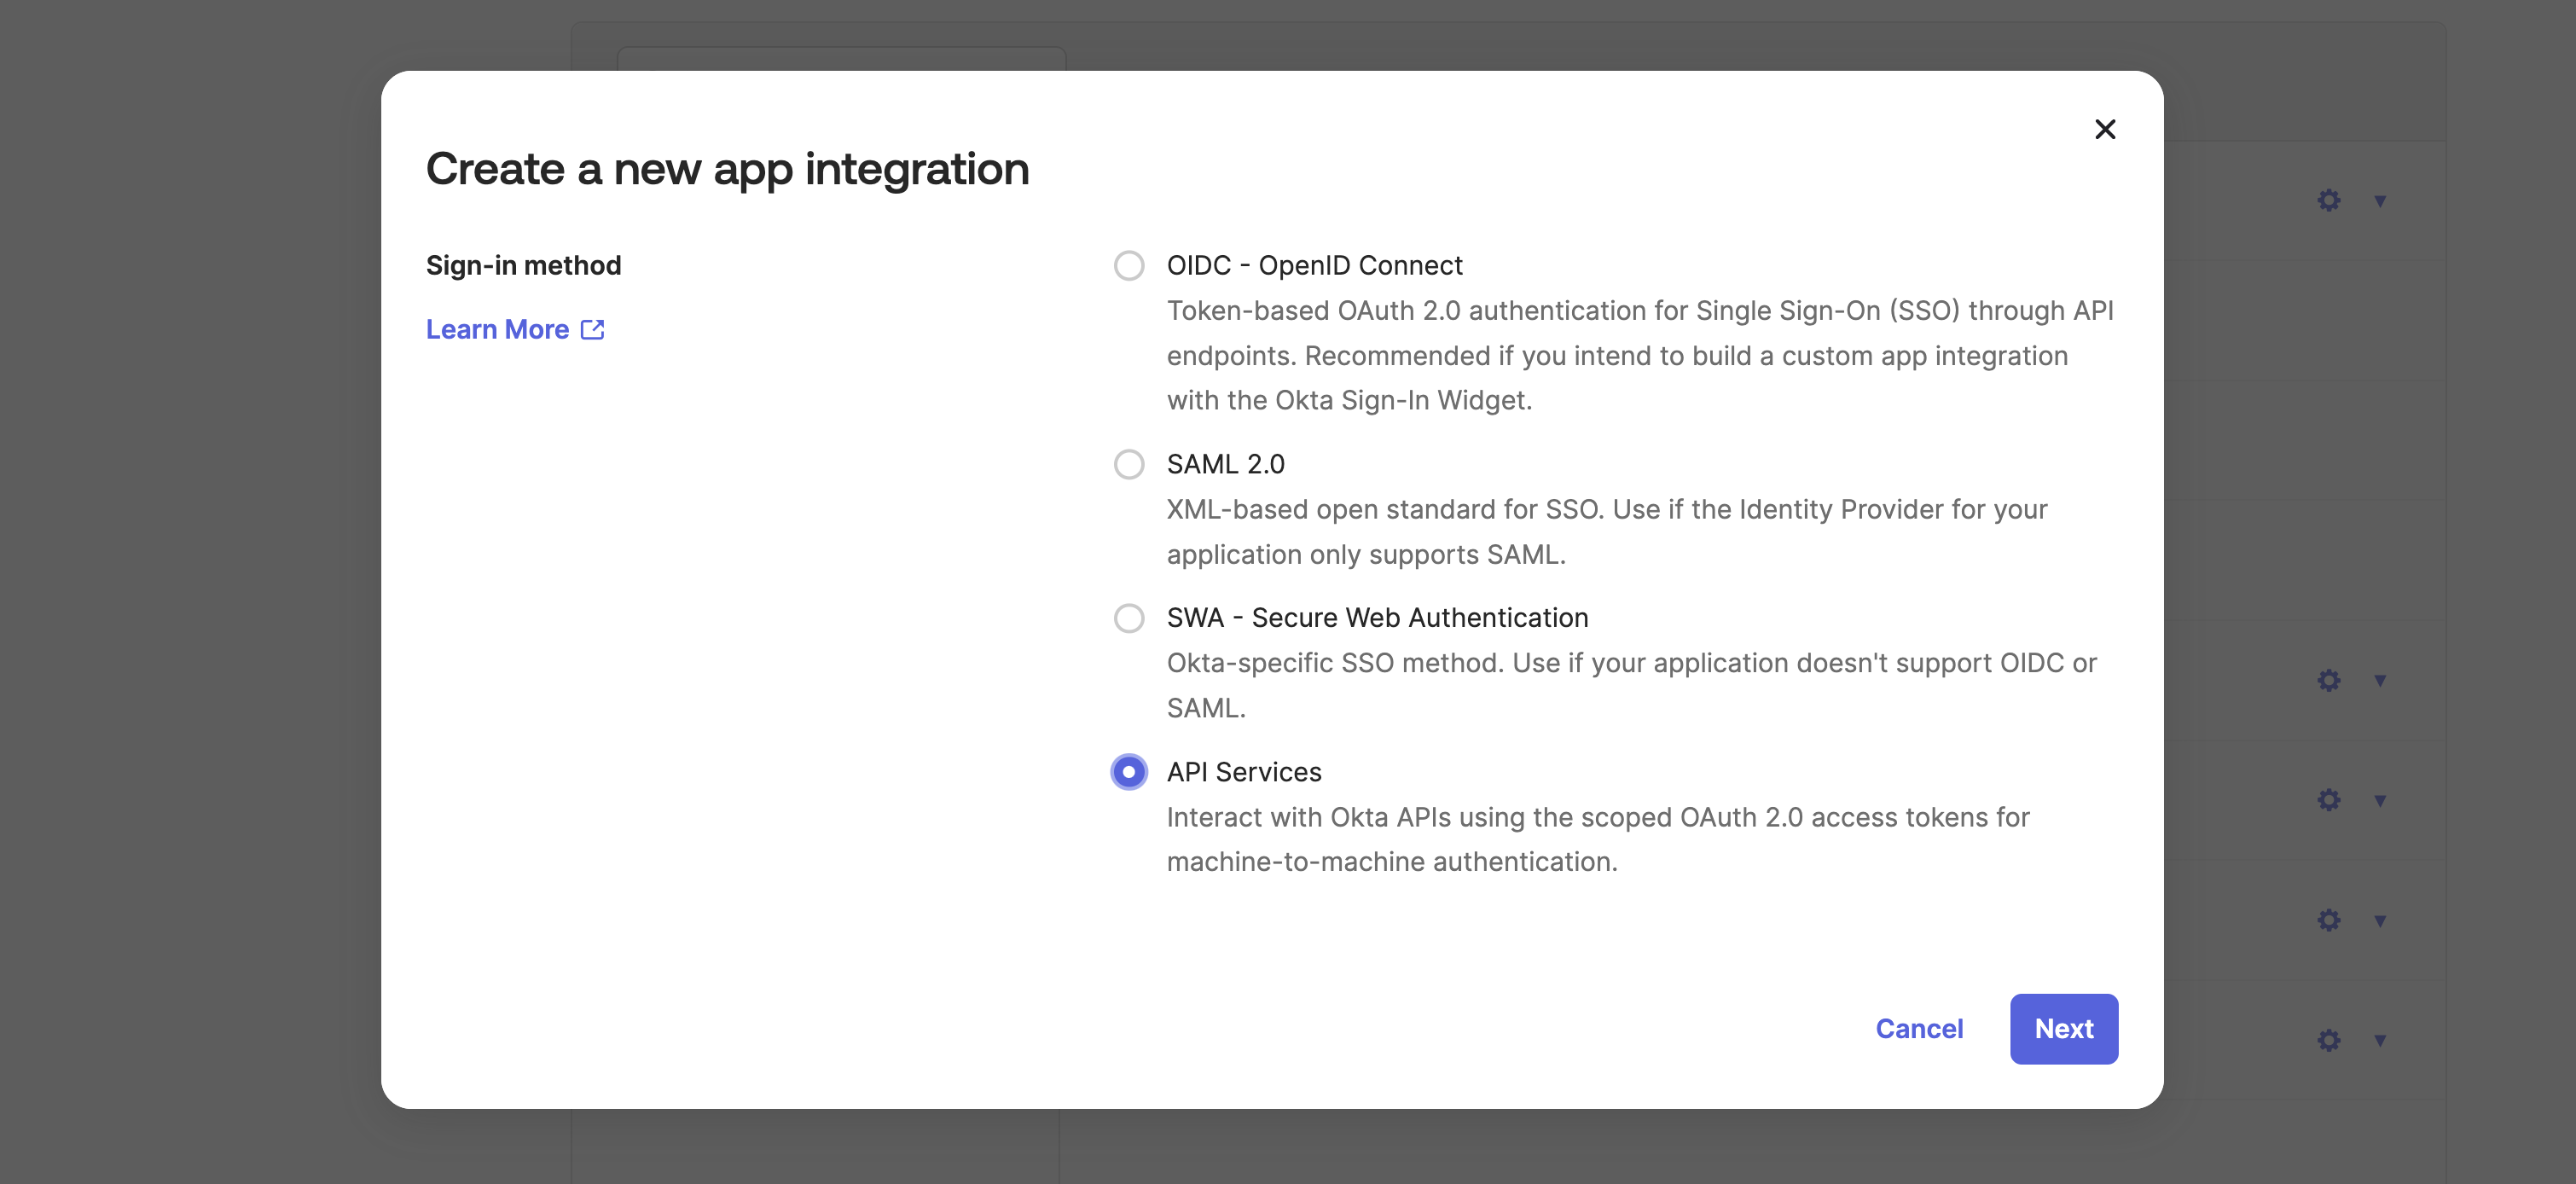Click the gear icon in the fourth background row

coord(2329,920)
